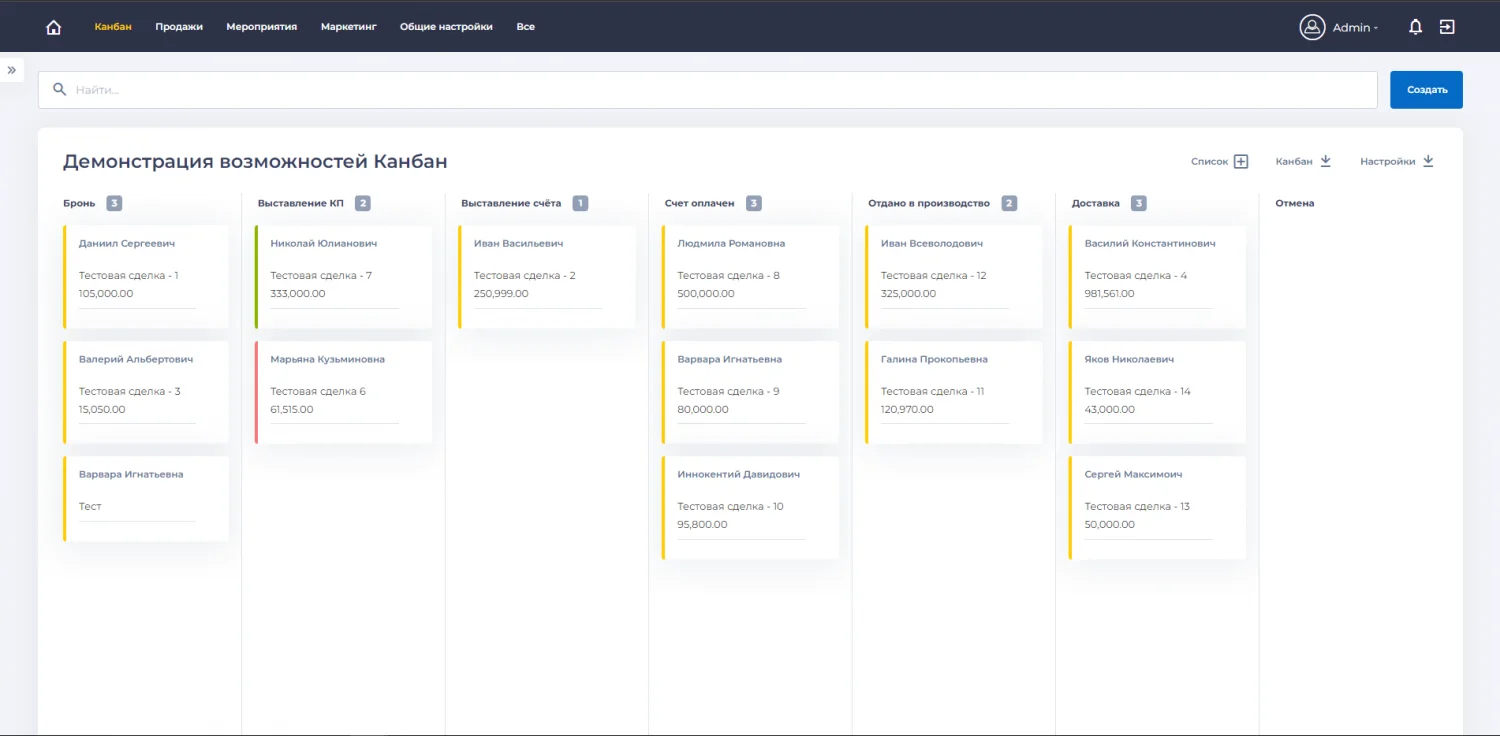
Task: Click the plus icon next to Список
Action: [1241, 161]
